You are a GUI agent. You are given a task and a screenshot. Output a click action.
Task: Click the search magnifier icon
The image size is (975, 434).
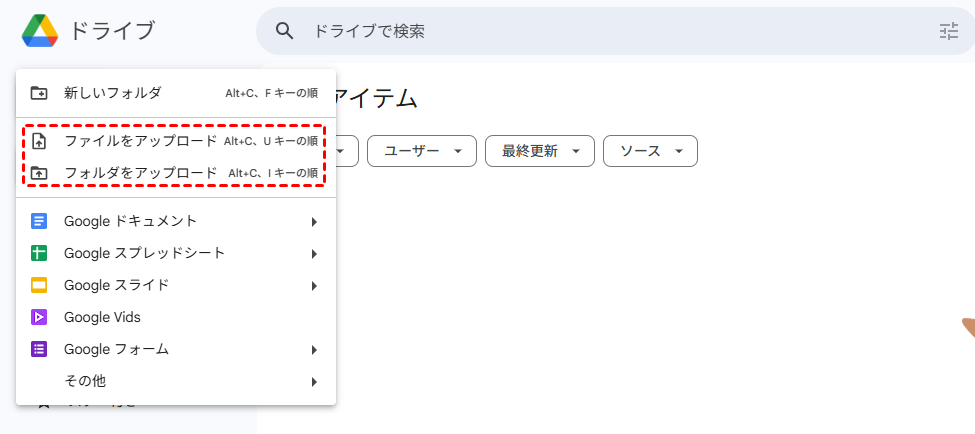284,30
